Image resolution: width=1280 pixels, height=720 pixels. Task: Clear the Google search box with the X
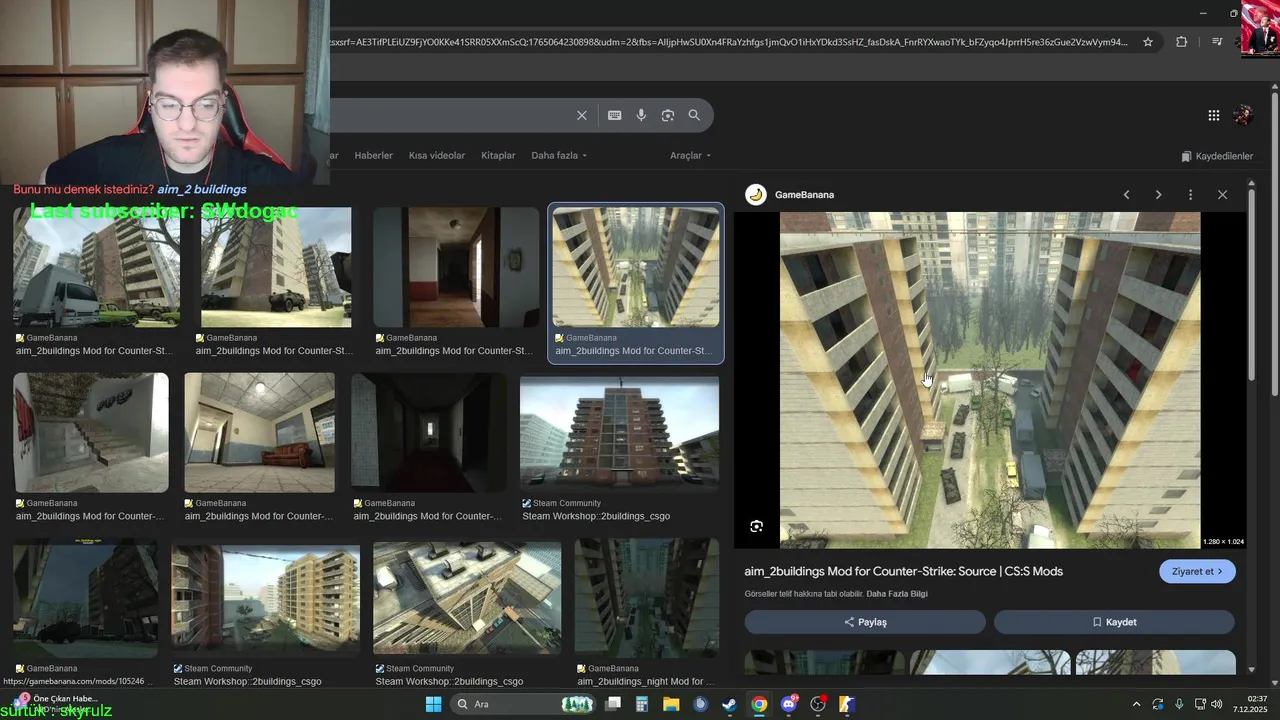[x=582, y=115]
